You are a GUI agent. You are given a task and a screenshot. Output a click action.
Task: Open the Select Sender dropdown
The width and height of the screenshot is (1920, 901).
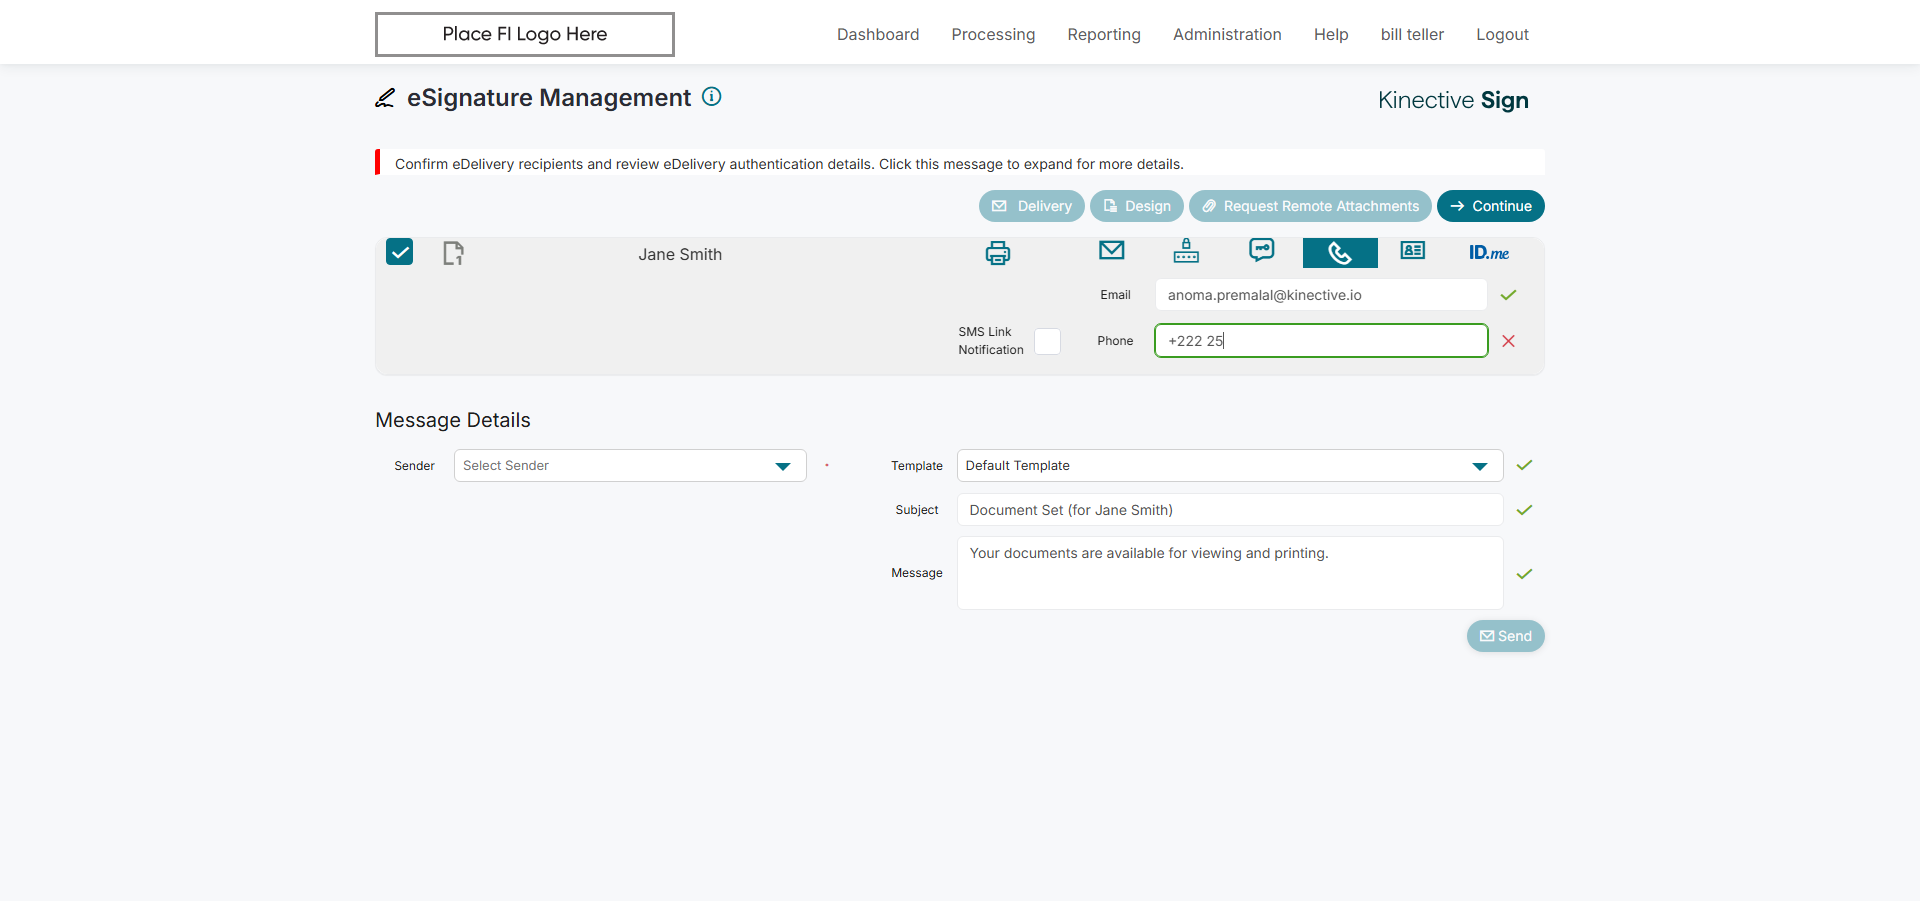coord(630,466)
